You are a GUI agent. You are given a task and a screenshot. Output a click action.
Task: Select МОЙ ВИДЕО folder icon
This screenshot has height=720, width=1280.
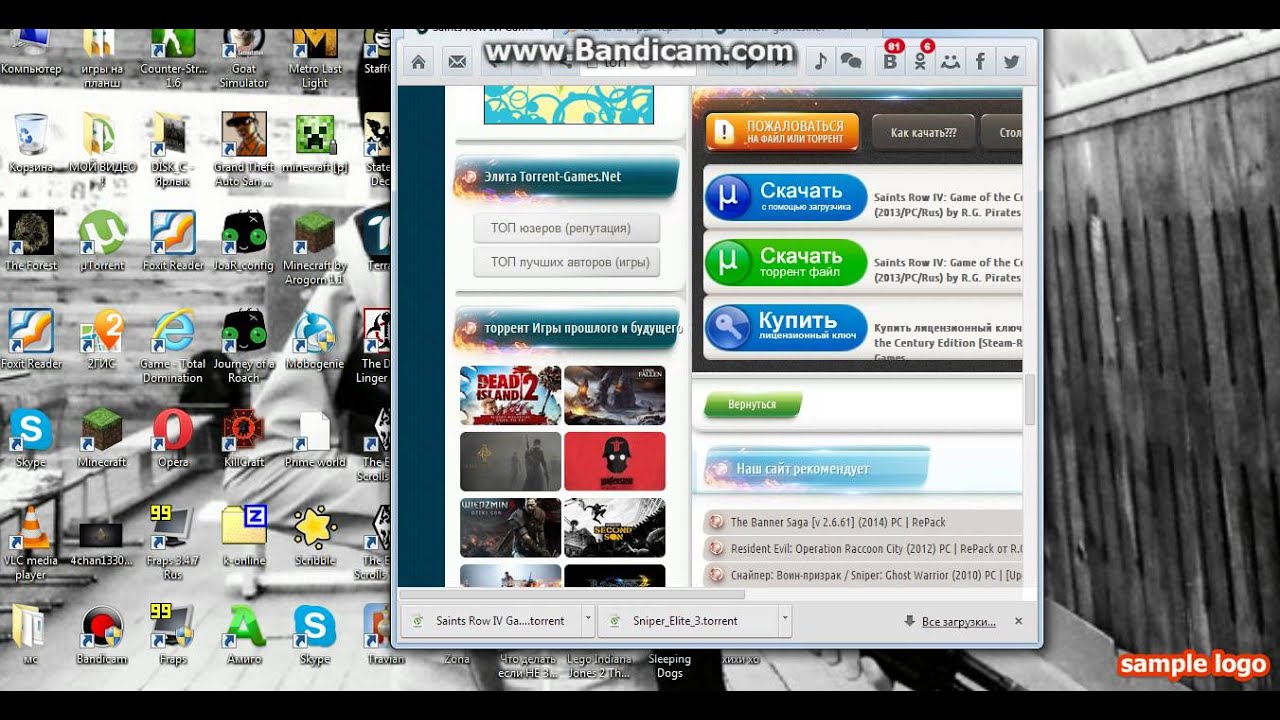tap(101, 150)
